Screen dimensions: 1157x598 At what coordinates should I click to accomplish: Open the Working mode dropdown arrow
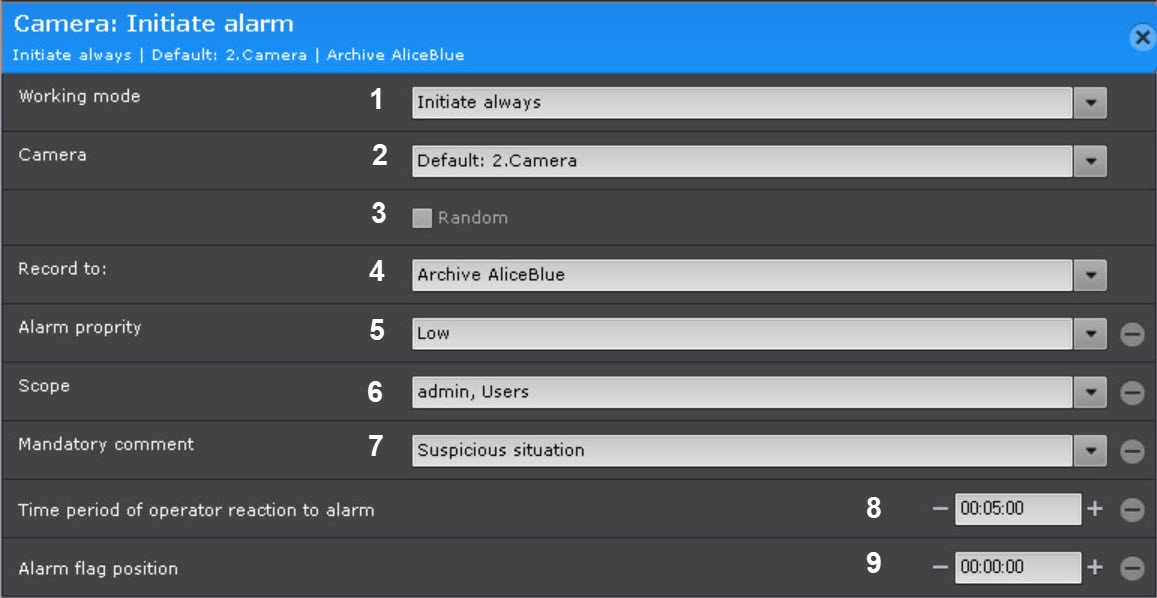pyautogui.click(x=1090, y=102)
